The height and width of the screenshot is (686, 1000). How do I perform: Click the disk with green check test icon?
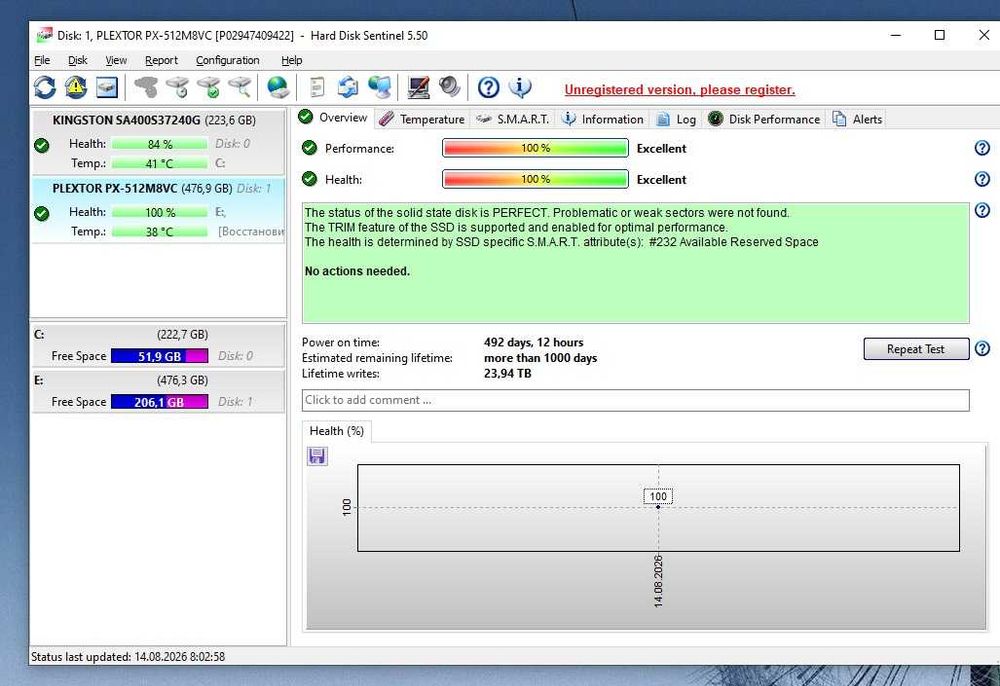(209, 87)
